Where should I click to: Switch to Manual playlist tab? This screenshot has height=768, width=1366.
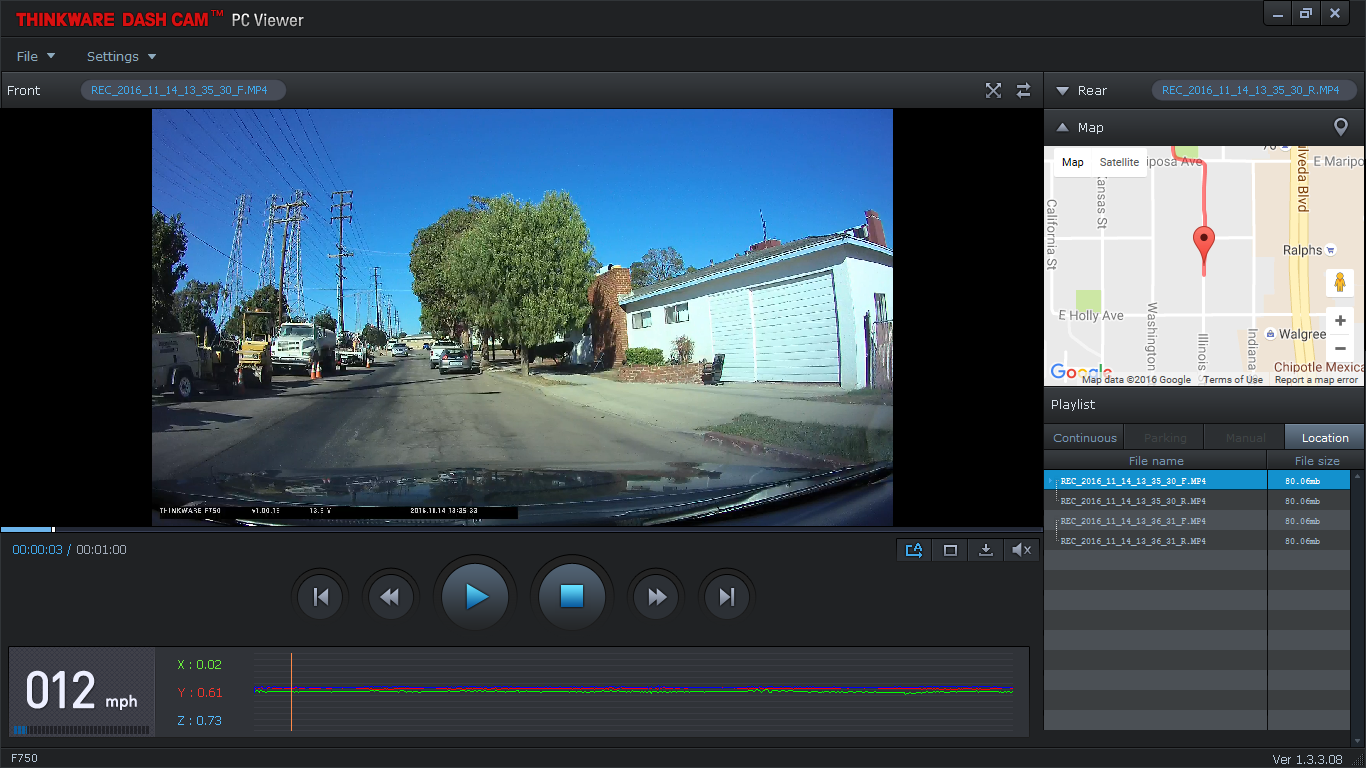click(x=1245, y=437)
